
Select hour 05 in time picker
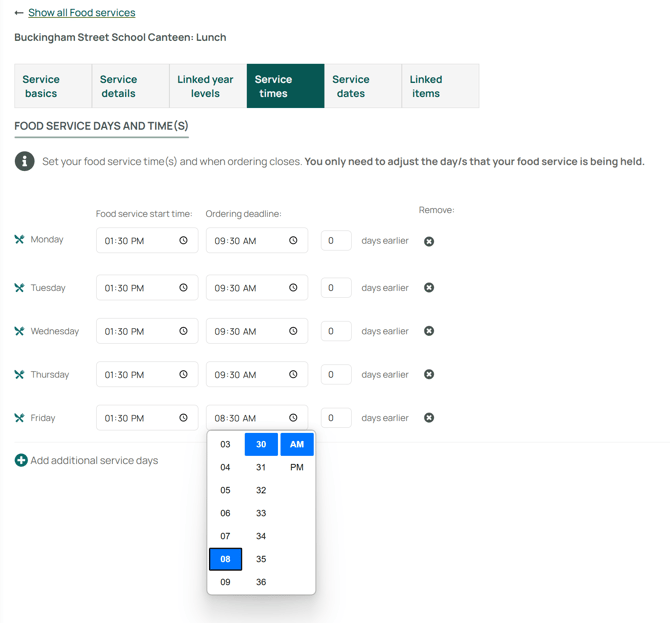pos(225,490)
